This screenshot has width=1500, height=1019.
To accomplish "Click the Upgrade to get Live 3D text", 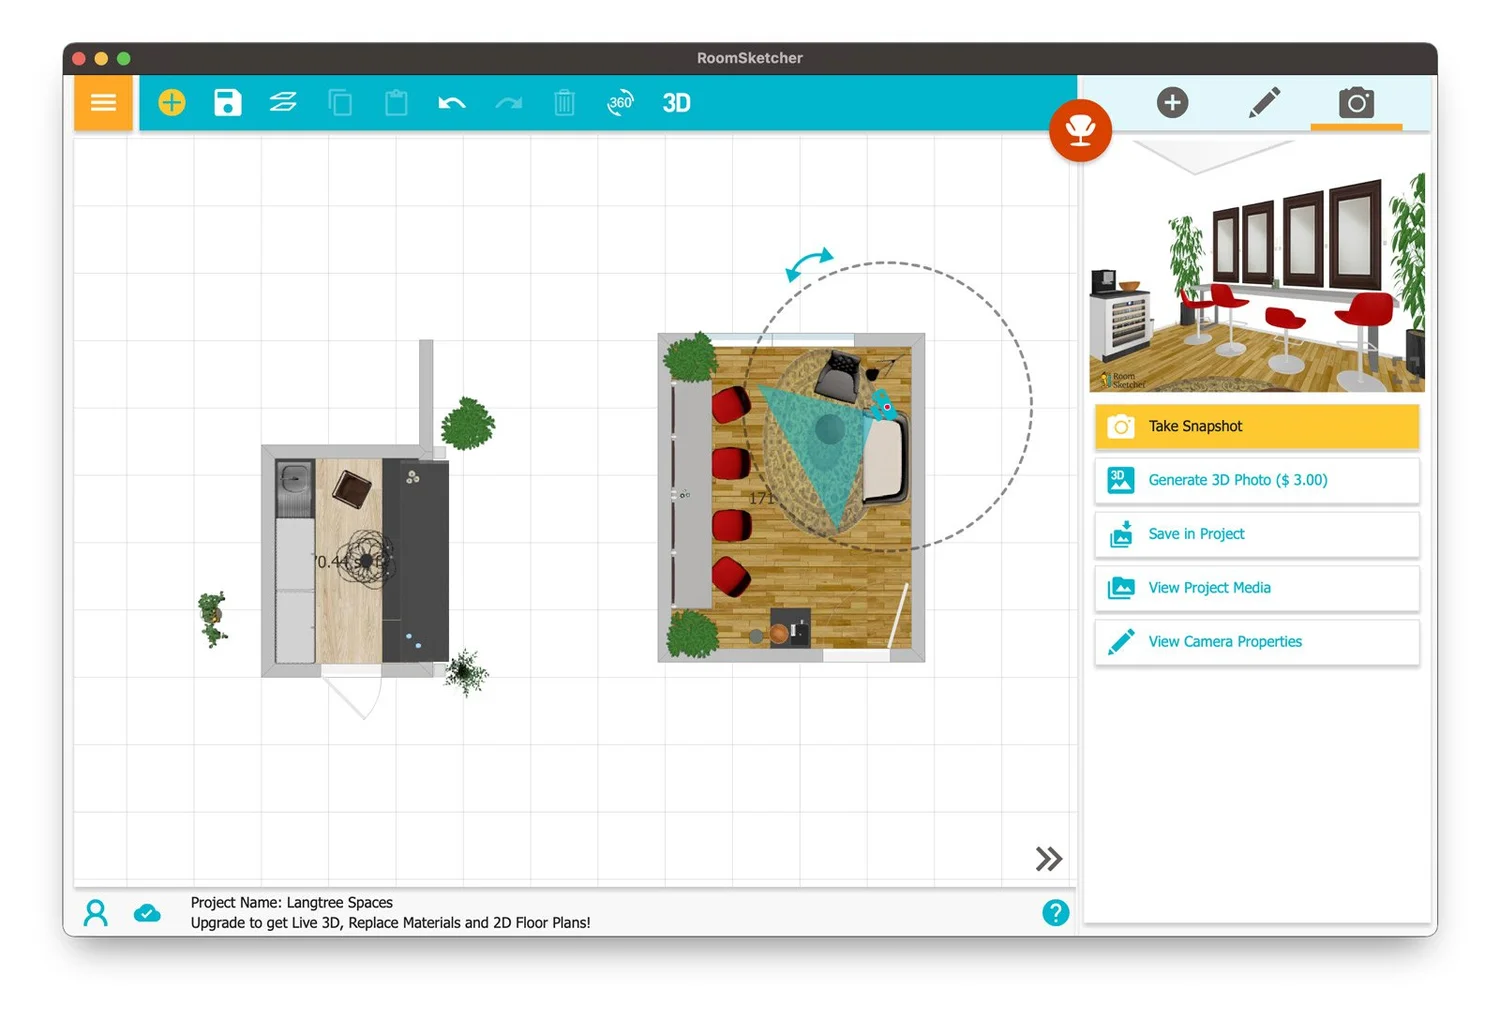I will [390, 923].
